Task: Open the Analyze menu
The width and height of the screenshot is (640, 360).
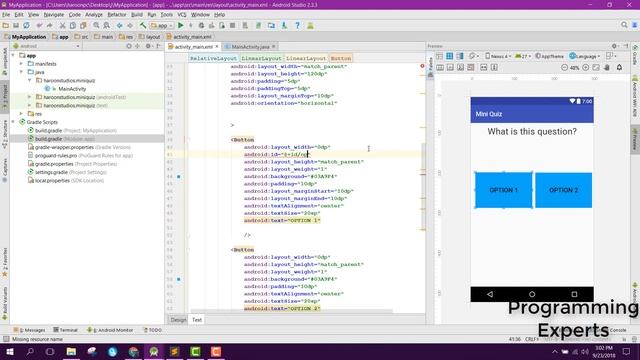Action: 94,15
